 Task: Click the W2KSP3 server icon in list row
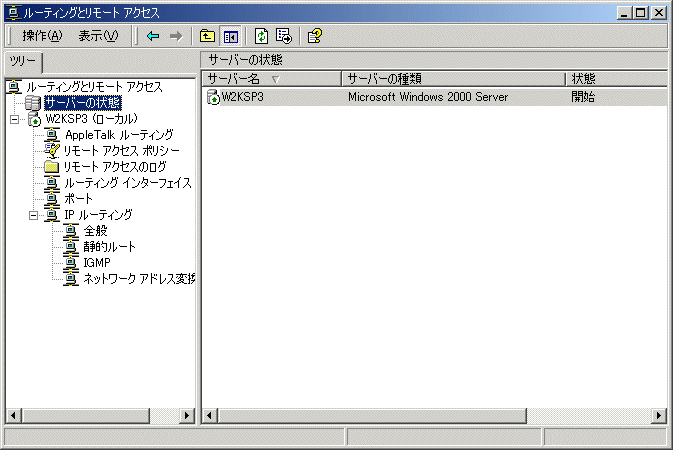click(213, 97)
